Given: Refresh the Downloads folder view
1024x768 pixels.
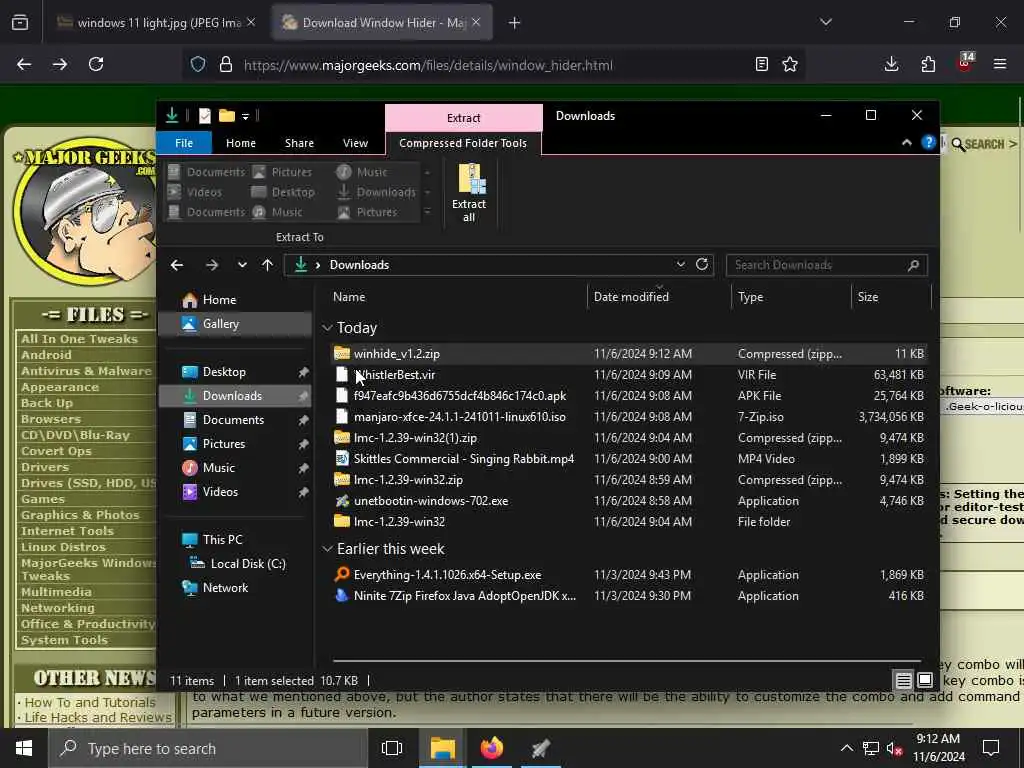Looking at the screenshot, I should 702,264.
